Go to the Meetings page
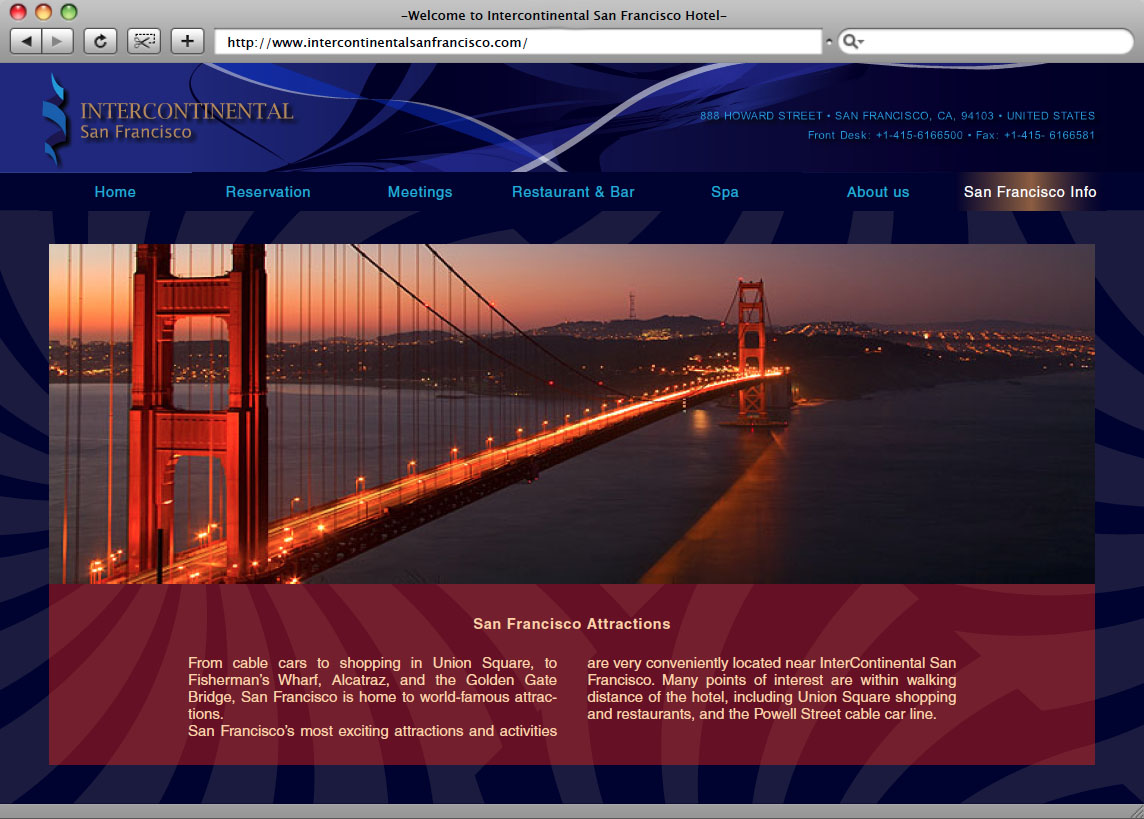Screen dimensions: 1144x819 pyautogui.click(x=420, y=192)
